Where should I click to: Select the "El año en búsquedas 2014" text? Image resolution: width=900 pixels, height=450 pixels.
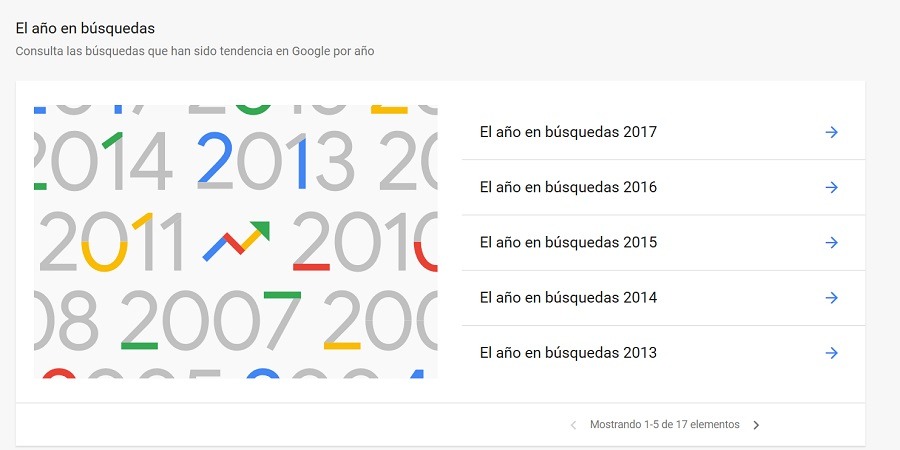pos(568,297)
